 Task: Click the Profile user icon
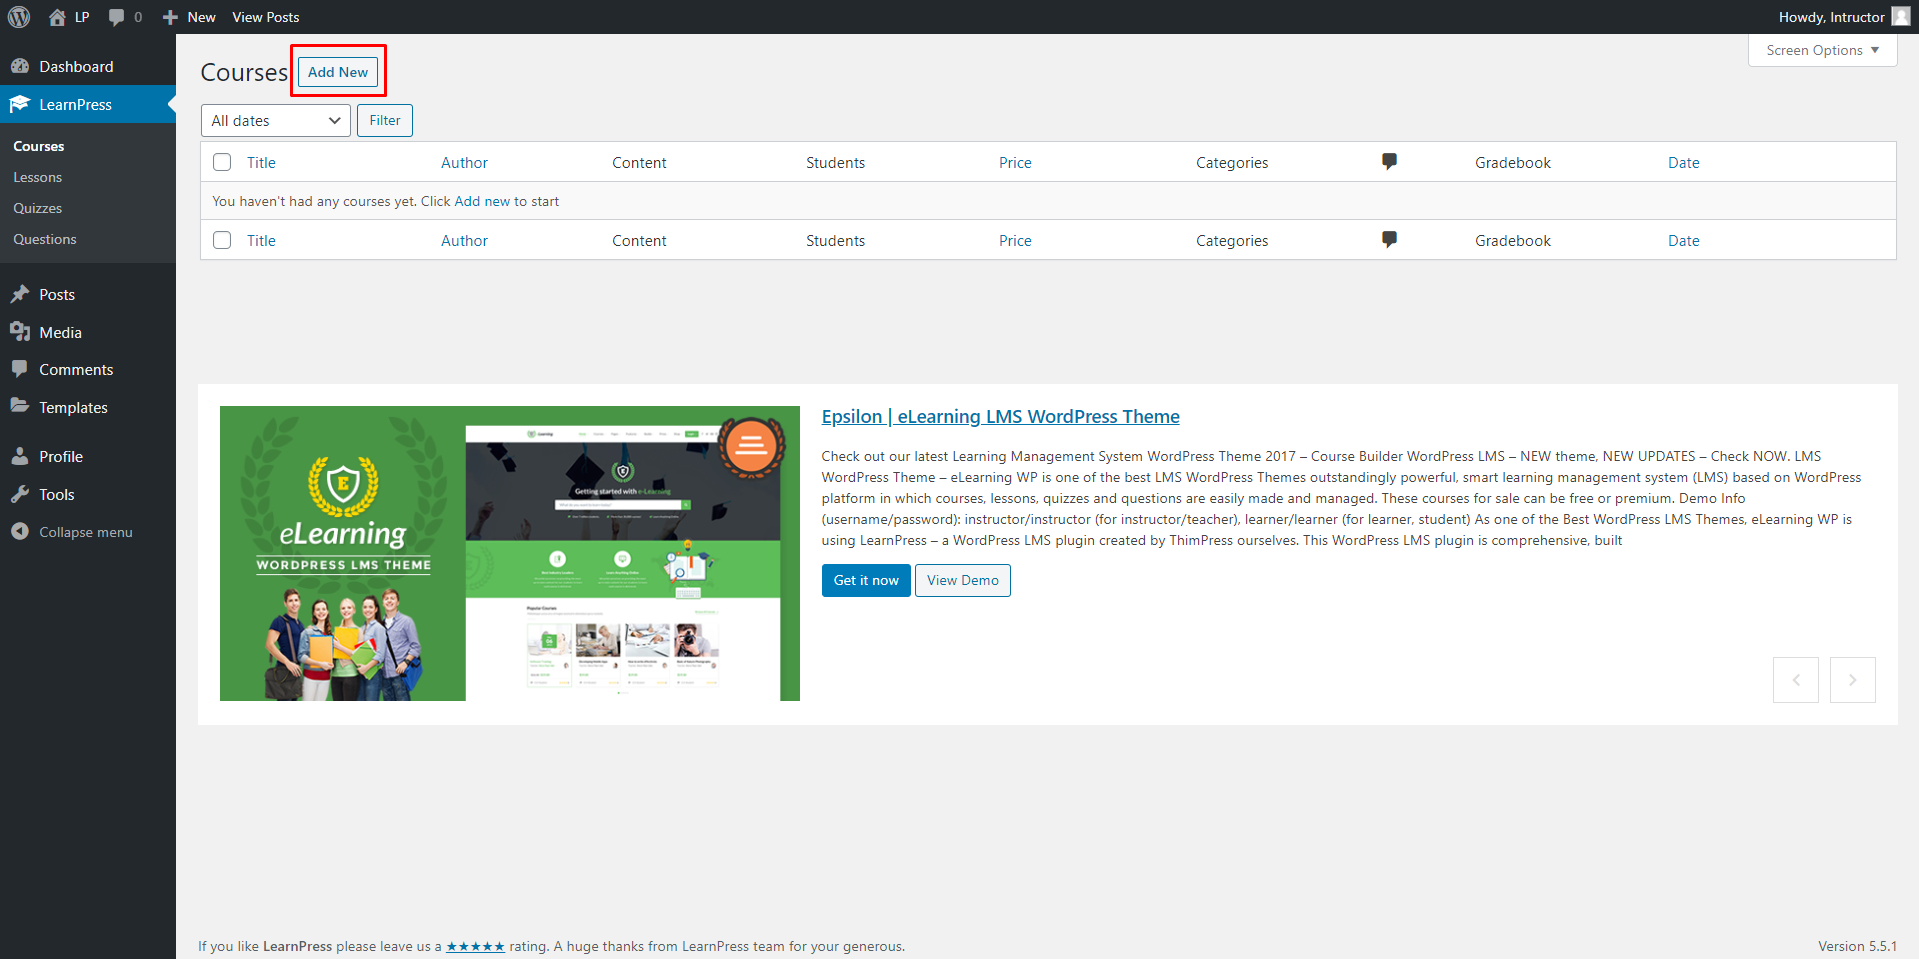click(20, 456)
